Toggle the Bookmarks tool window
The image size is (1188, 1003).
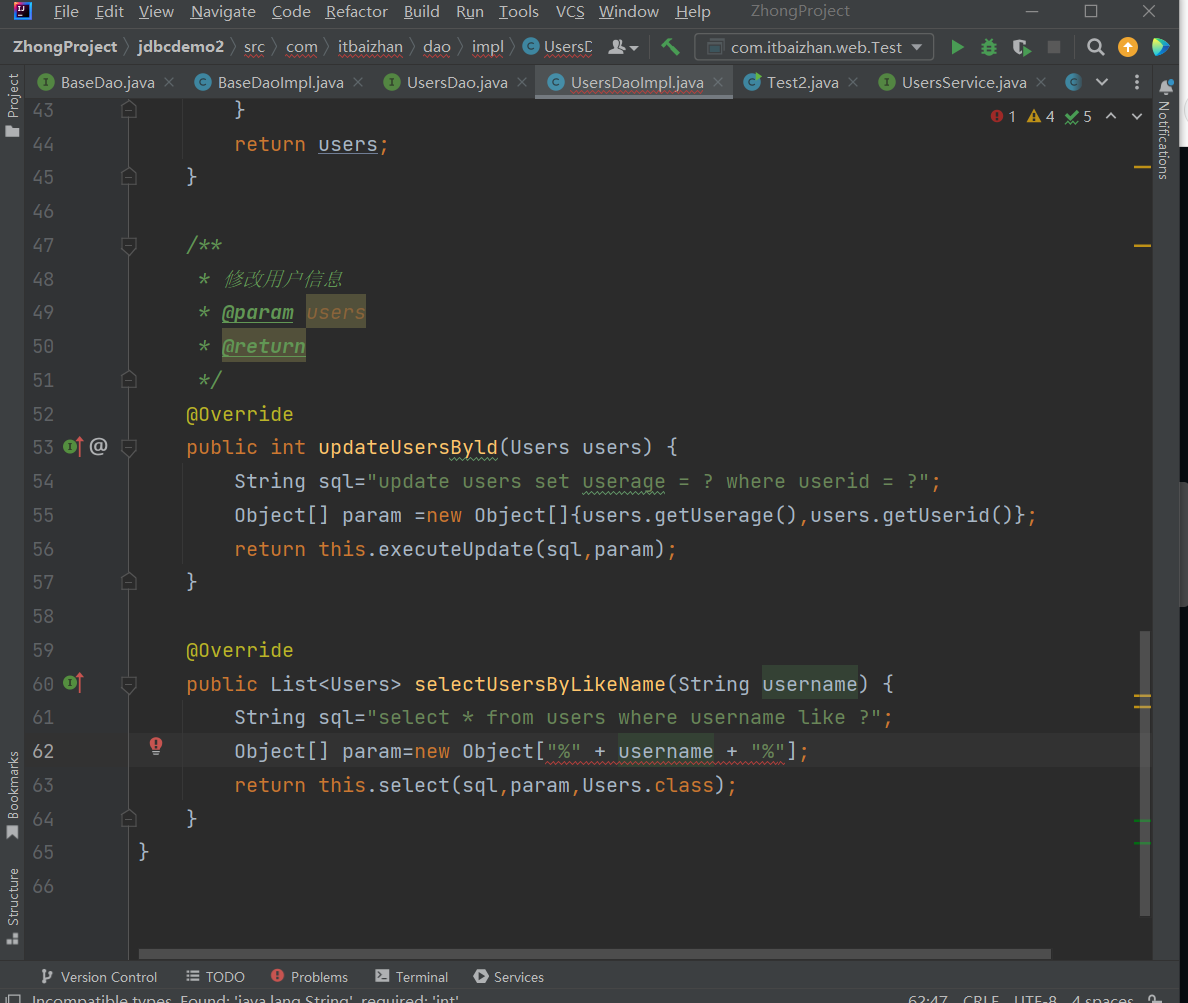point(12,795)
